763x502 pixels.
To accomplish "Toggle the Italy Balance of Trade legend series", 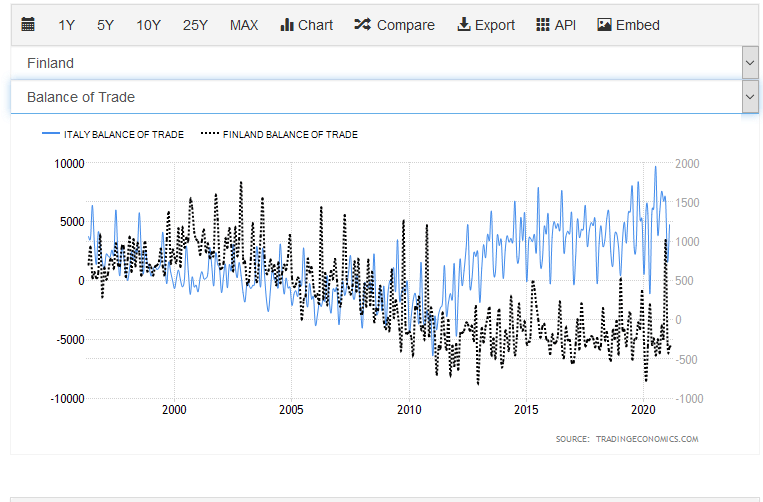I will tap(123, 134).
